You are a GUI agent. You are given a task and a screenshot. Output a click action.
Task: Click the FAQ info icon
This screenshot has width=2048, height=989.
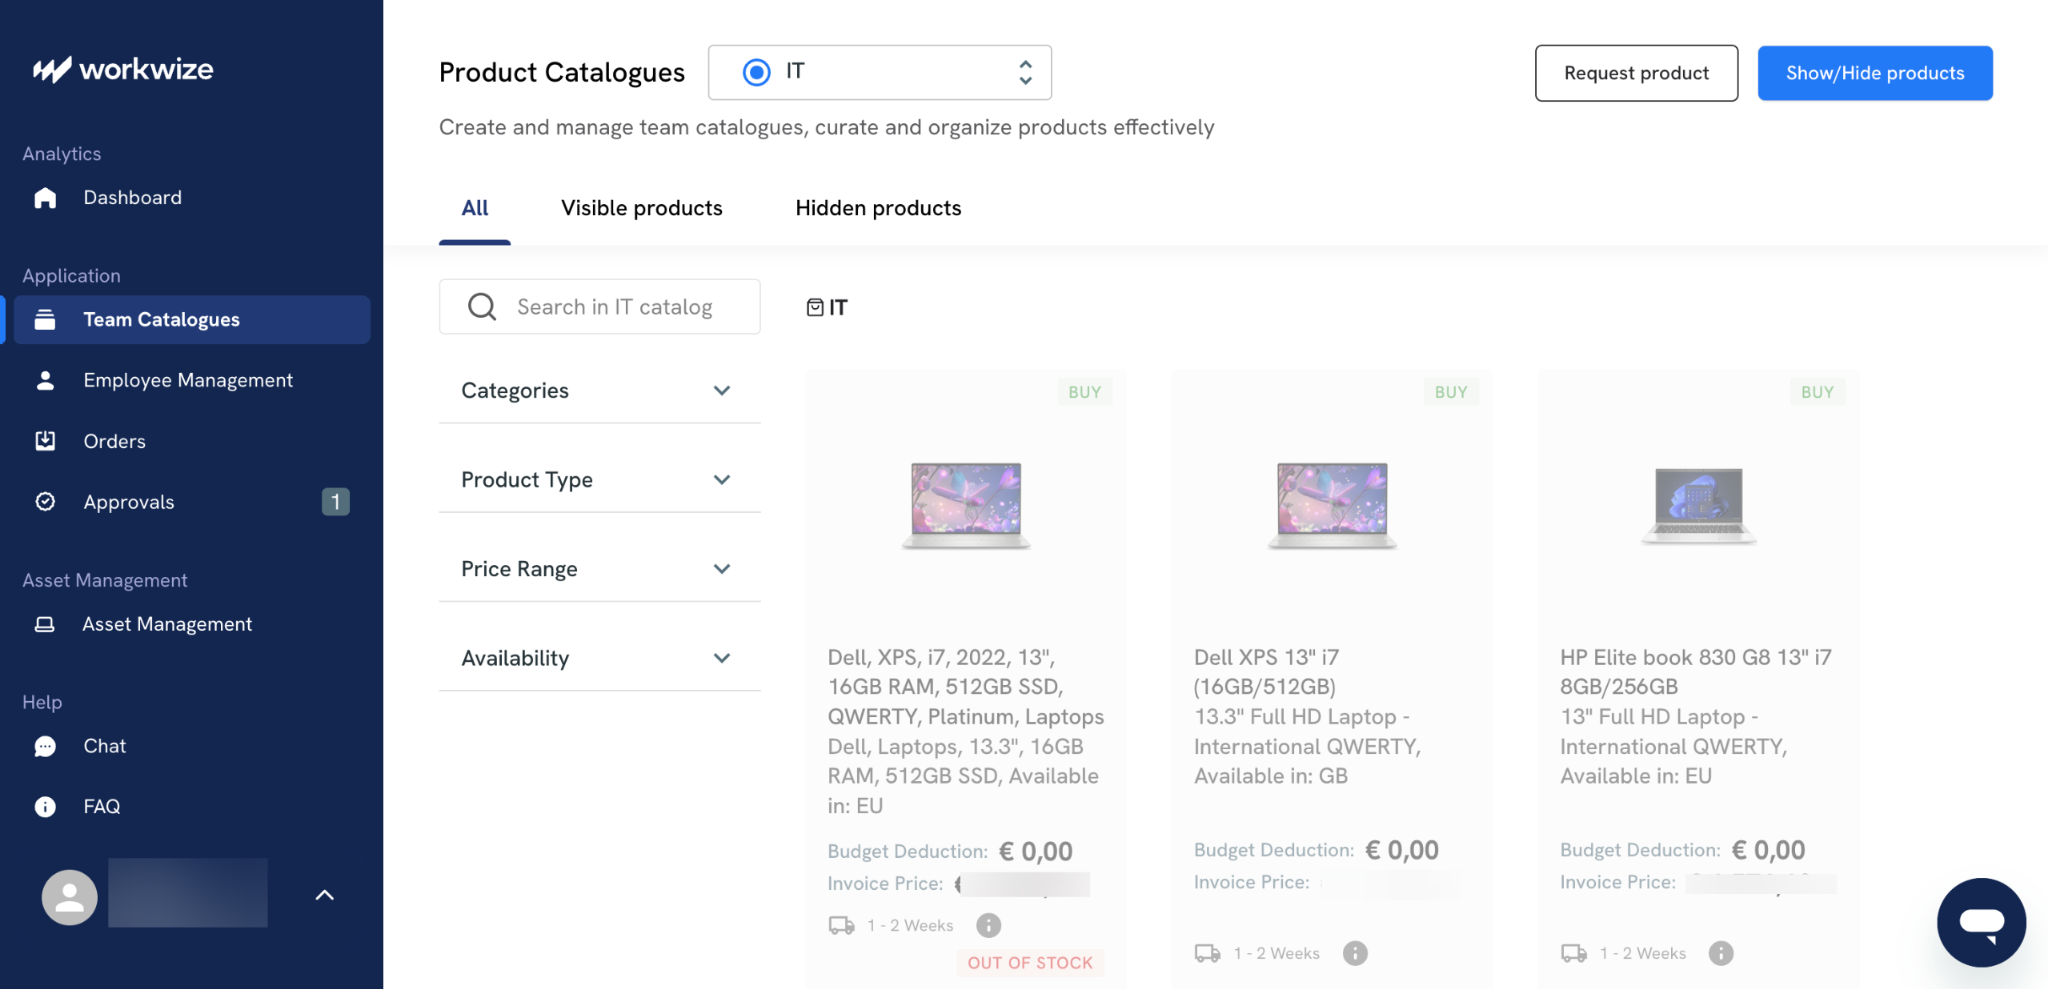(x=45, y=807)
